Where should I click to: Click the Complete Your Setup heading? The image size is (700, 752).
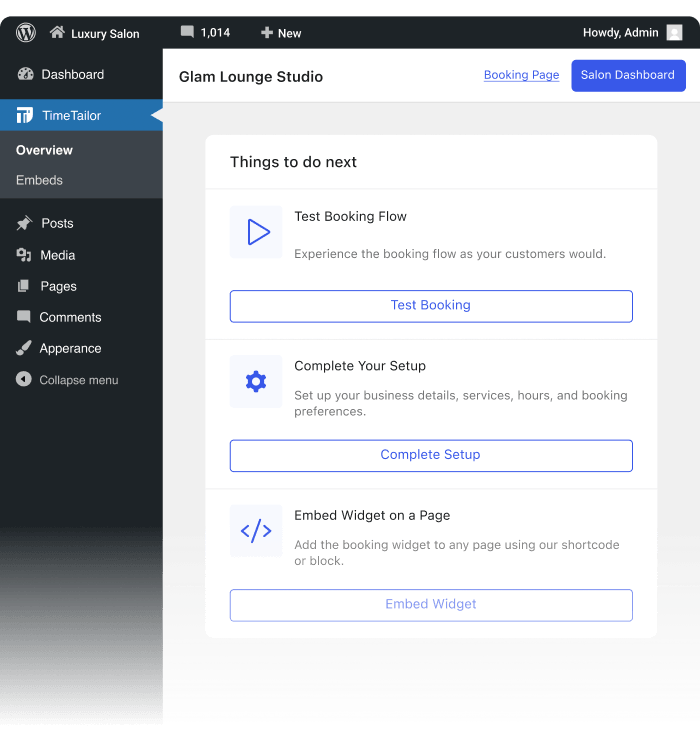coord(360,366)
